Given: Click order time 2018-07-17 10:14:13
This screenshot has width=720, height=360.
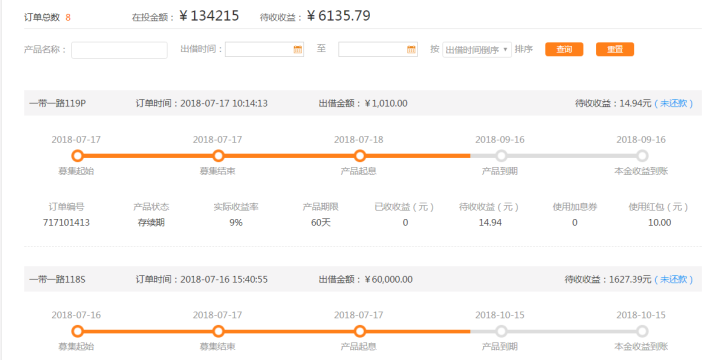Looking at the screenshot, I should click(x=224, y=103).
